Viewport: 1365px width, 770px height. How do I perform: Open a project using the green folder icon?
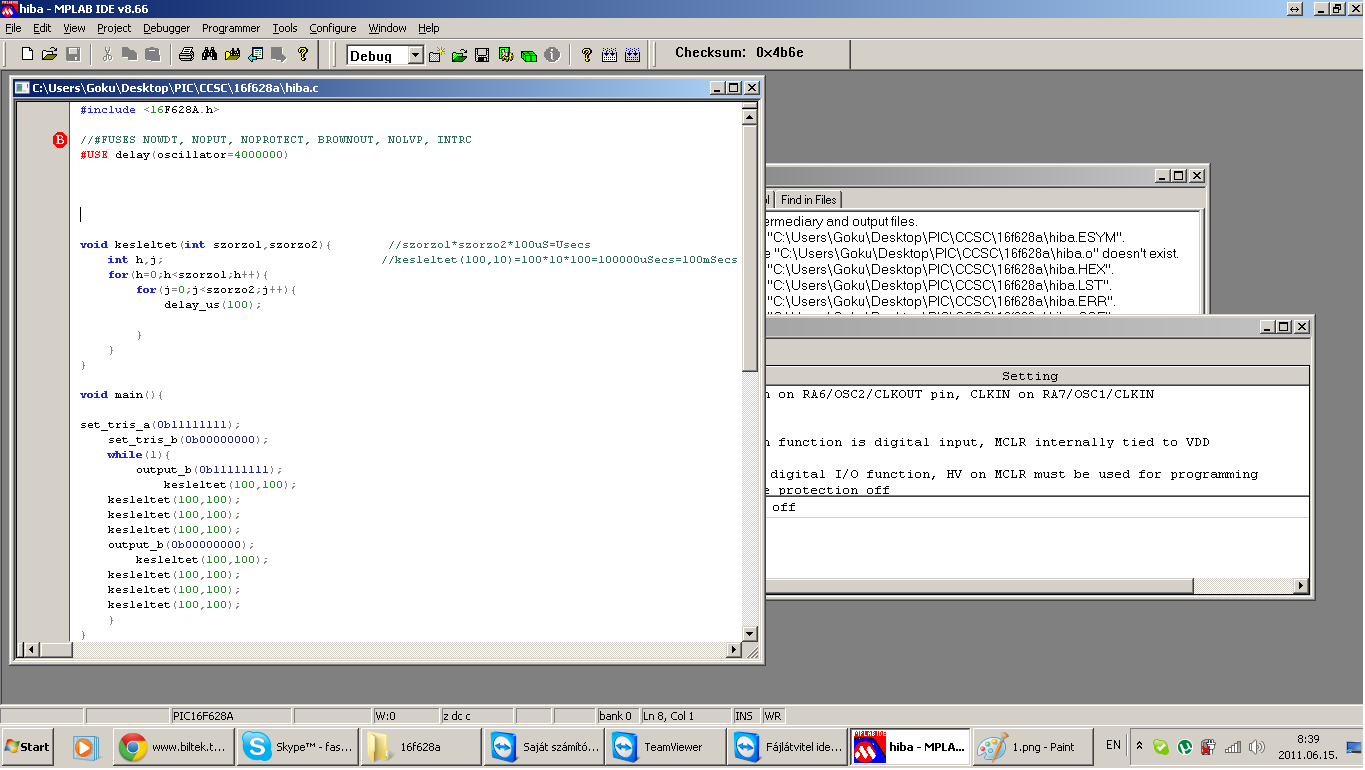click(x=459, y=55)
